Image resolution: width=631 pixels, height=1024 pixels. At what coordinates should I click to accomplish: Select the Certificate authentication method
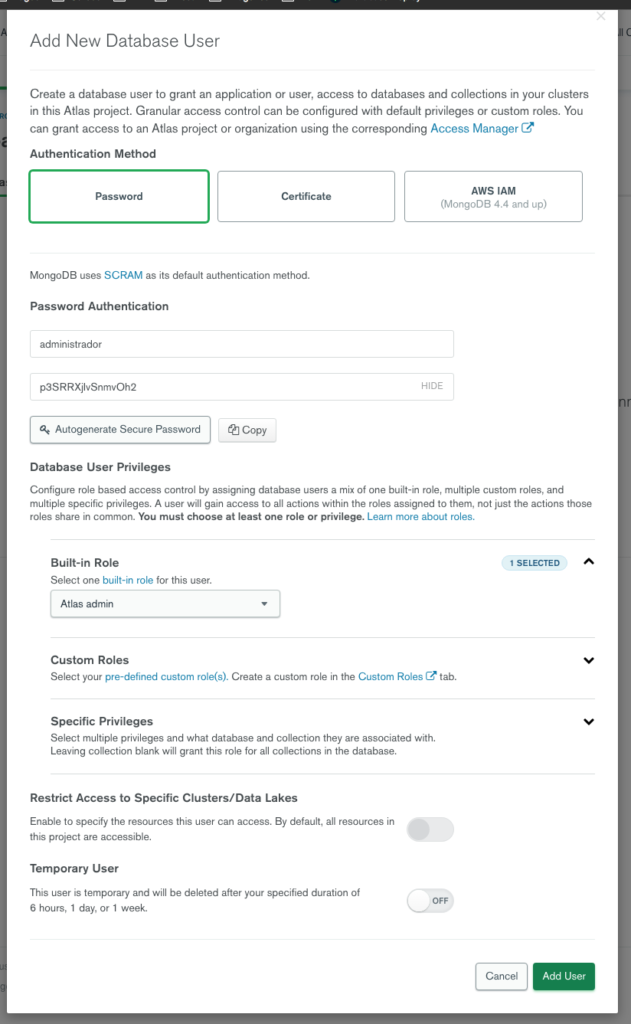click(306, 196)
